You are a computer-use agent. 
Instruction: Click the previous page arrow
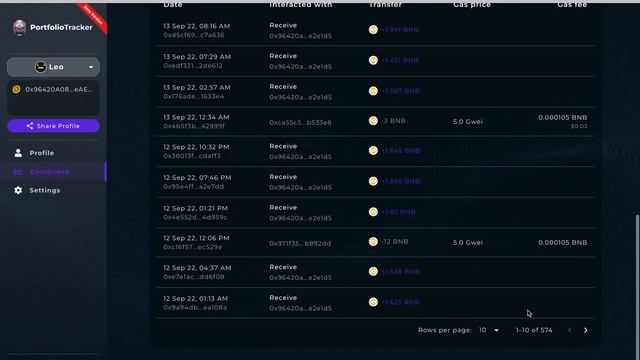coord(569,330)
